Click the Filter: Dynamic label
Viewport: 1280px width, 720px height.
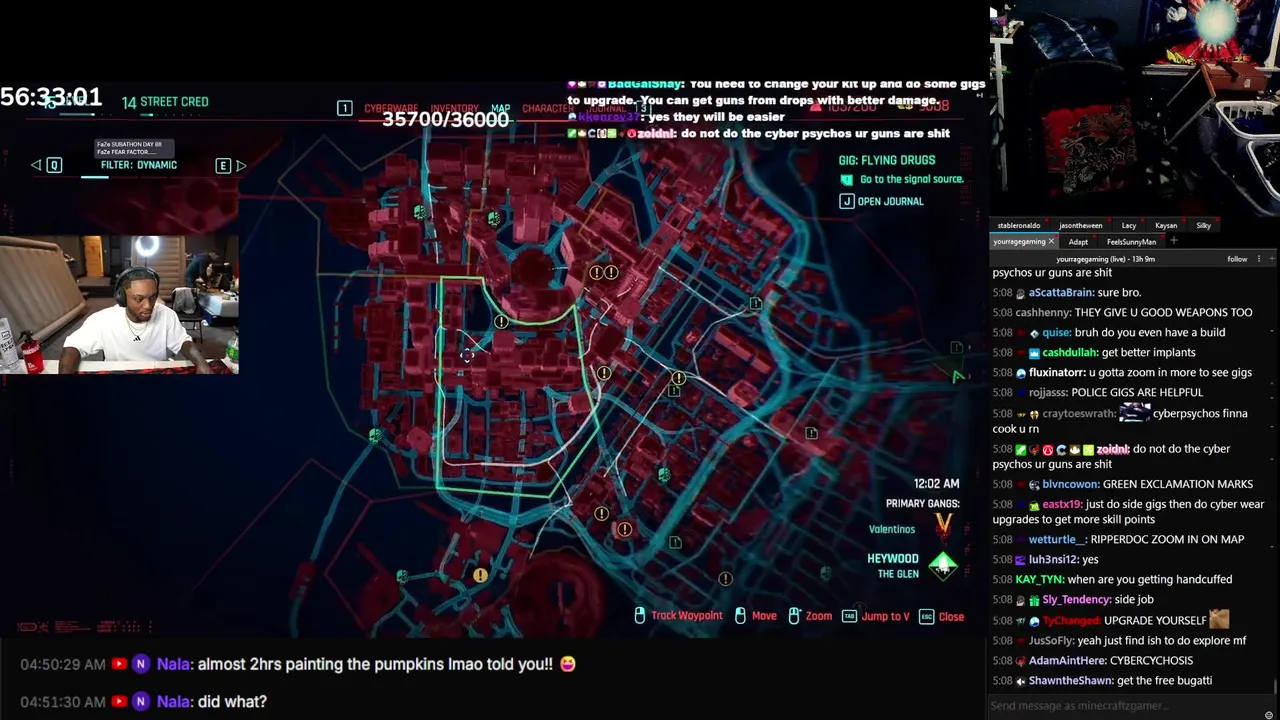pyautogui.click(x=139, y=165)
